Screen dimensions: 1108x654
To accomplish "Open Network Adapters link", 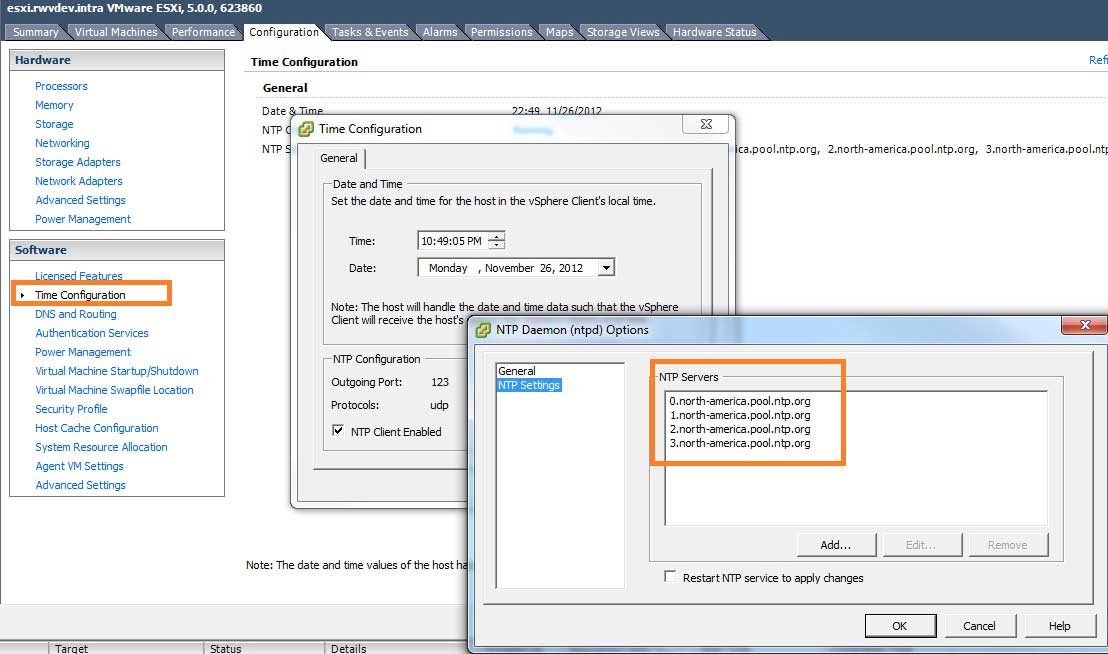I will tap(79, 182).
